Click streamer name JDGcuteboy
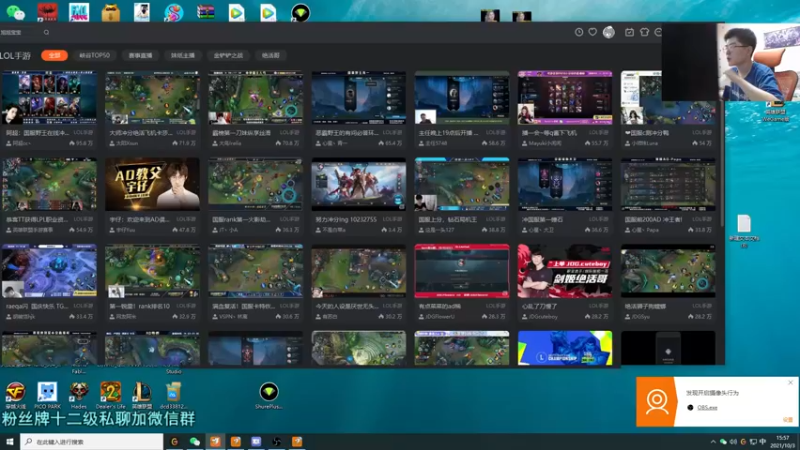800x450 pixels. point(542,317)
